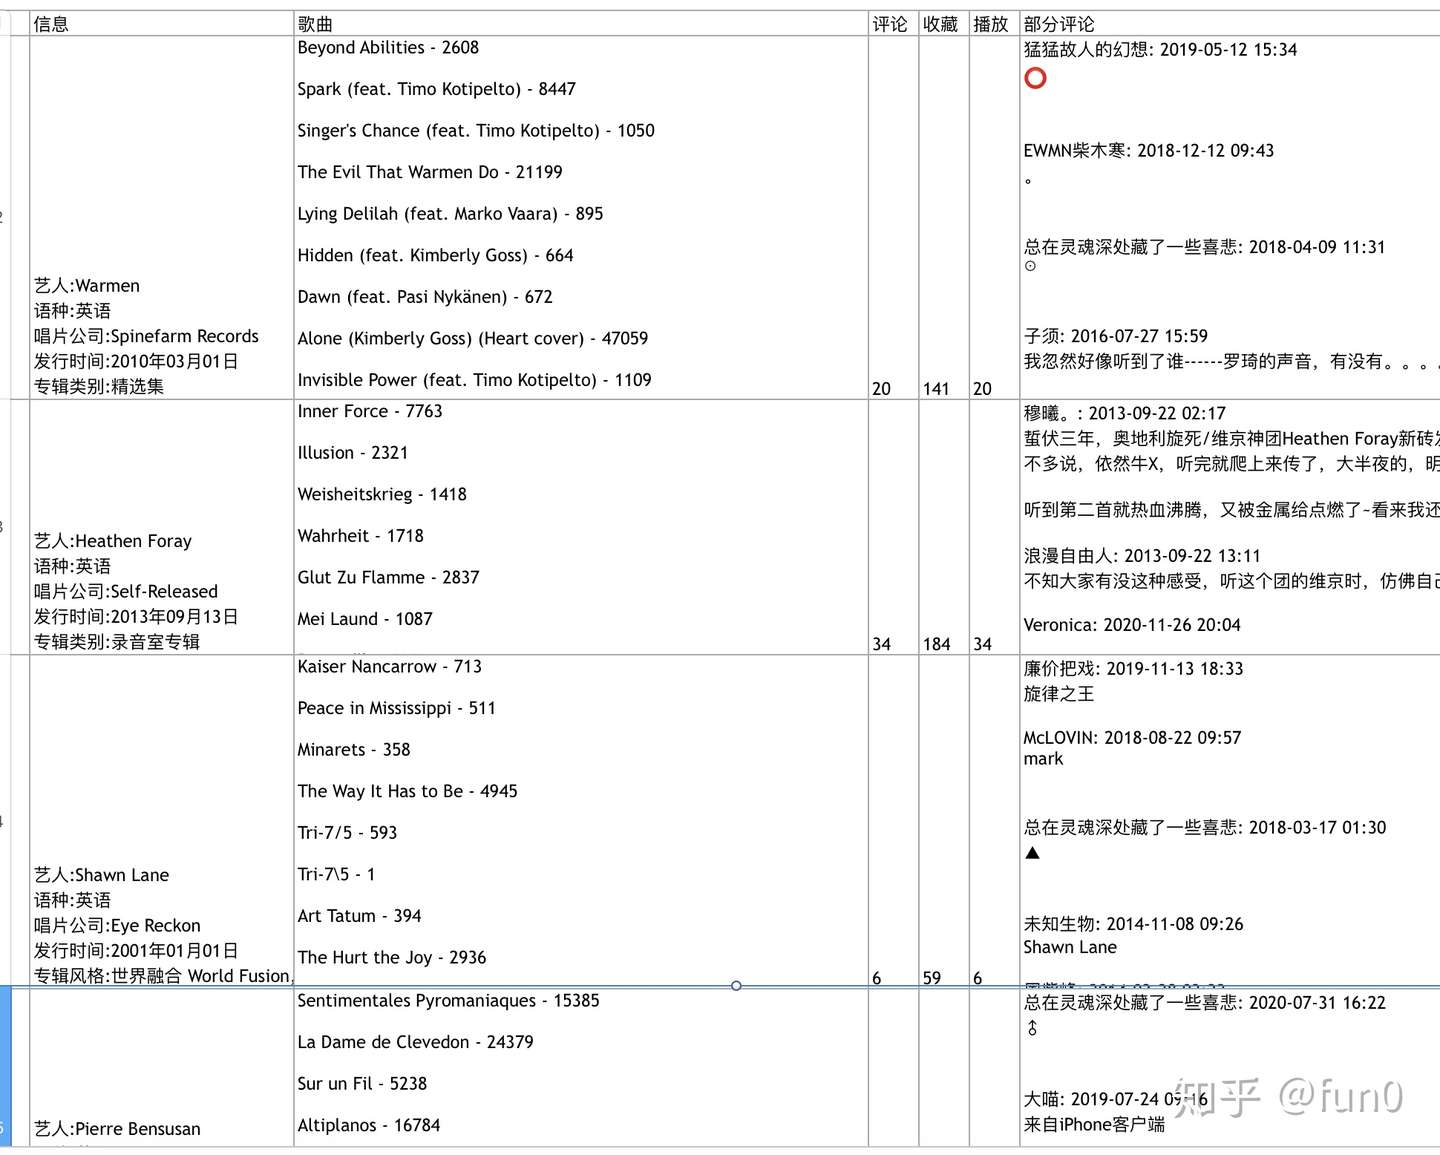Viewport: 1440px width, 1155px height.
Task: Click the song Inner Force - 7763
Action: tap(370, 412)
